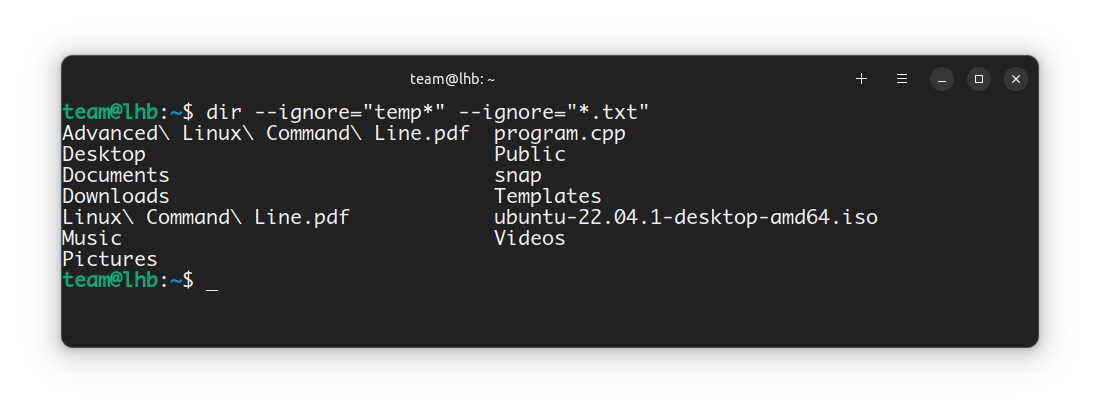Click the dir command word on the first line

click(224, 112)
